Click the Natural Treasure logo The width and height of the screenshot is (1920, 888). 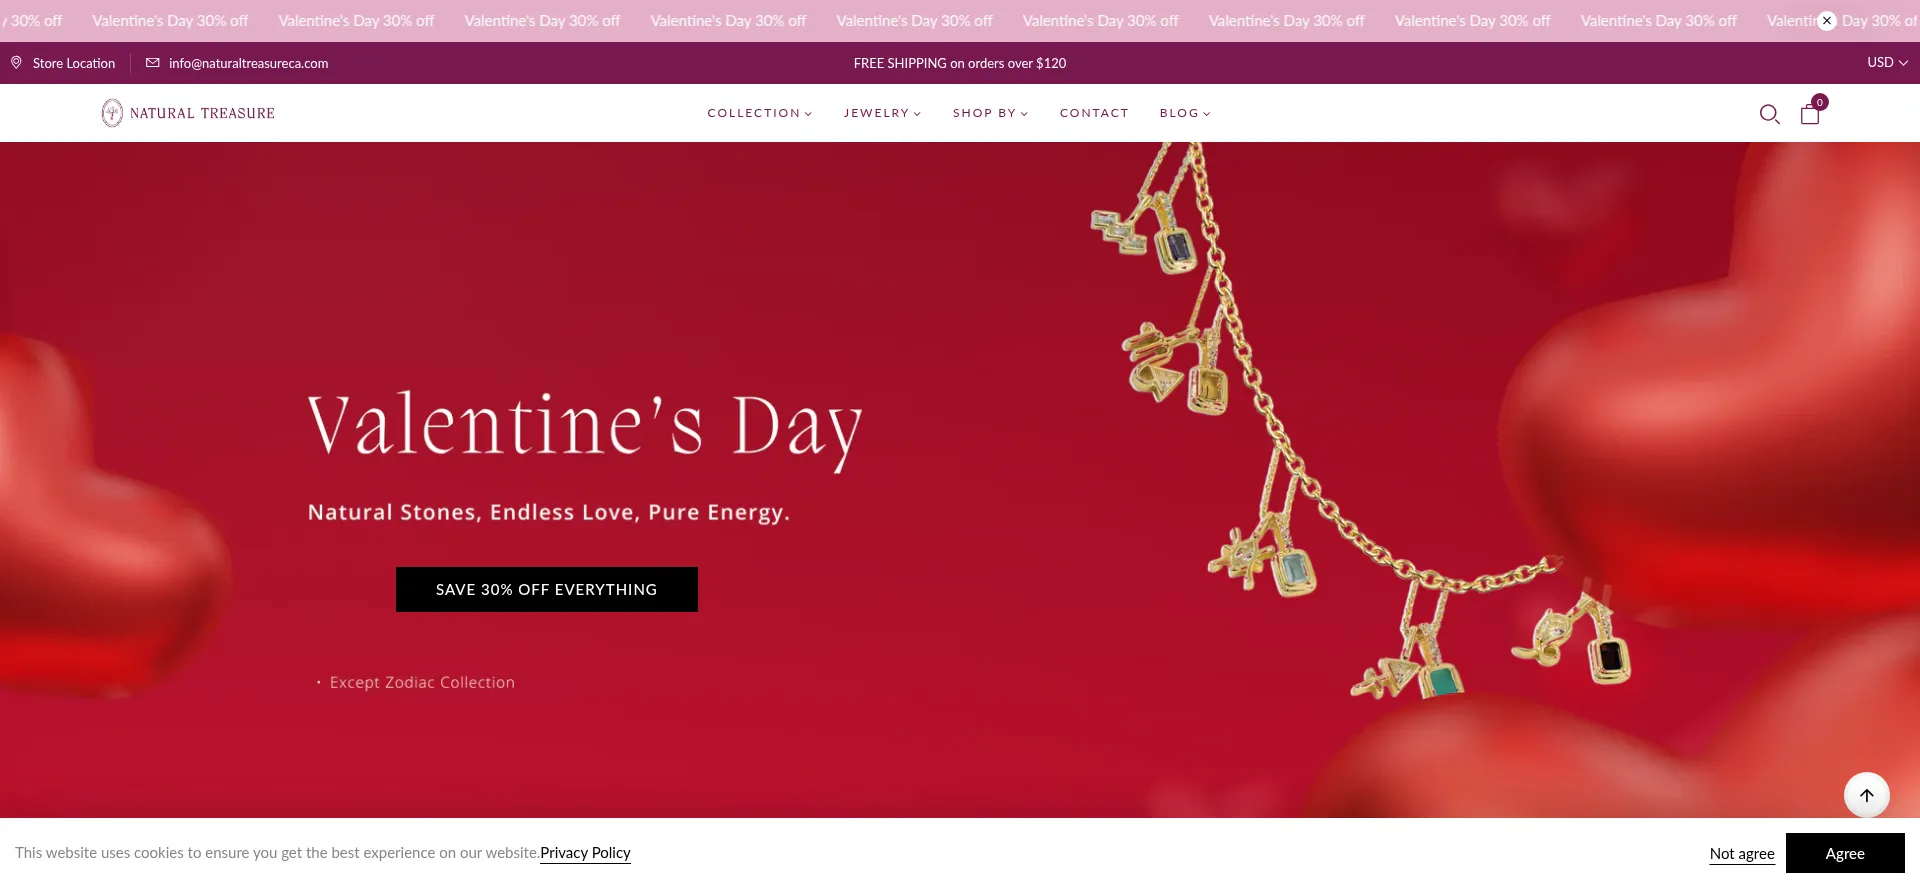click(188, 113)
